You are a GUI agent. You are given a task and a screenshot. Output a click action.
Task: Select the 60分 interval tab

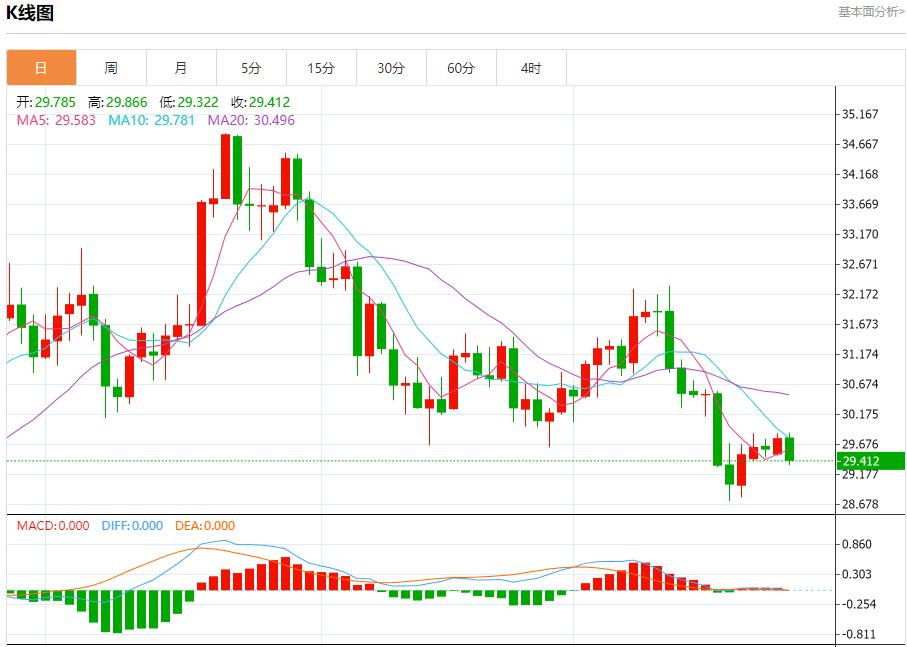tap(461, 68)
